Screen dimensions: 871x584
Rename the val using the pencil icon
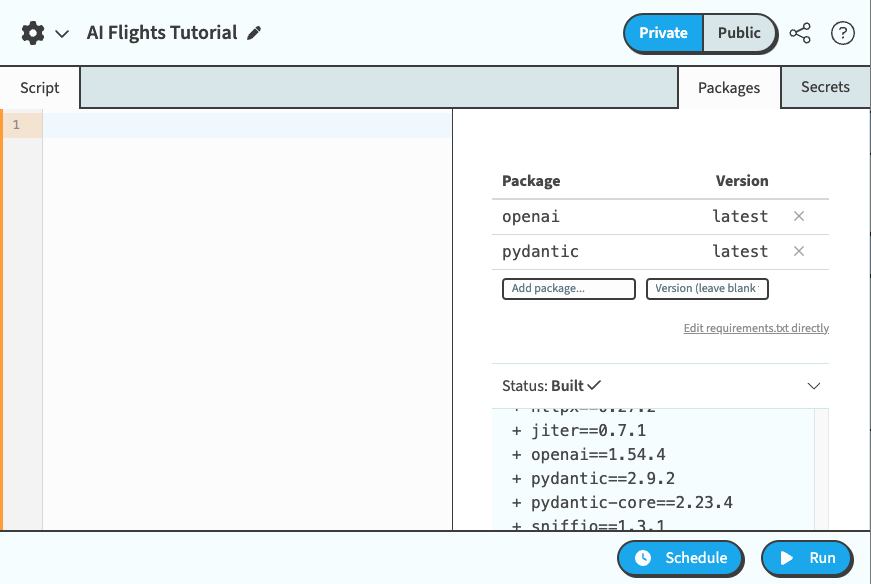point(254,32)
